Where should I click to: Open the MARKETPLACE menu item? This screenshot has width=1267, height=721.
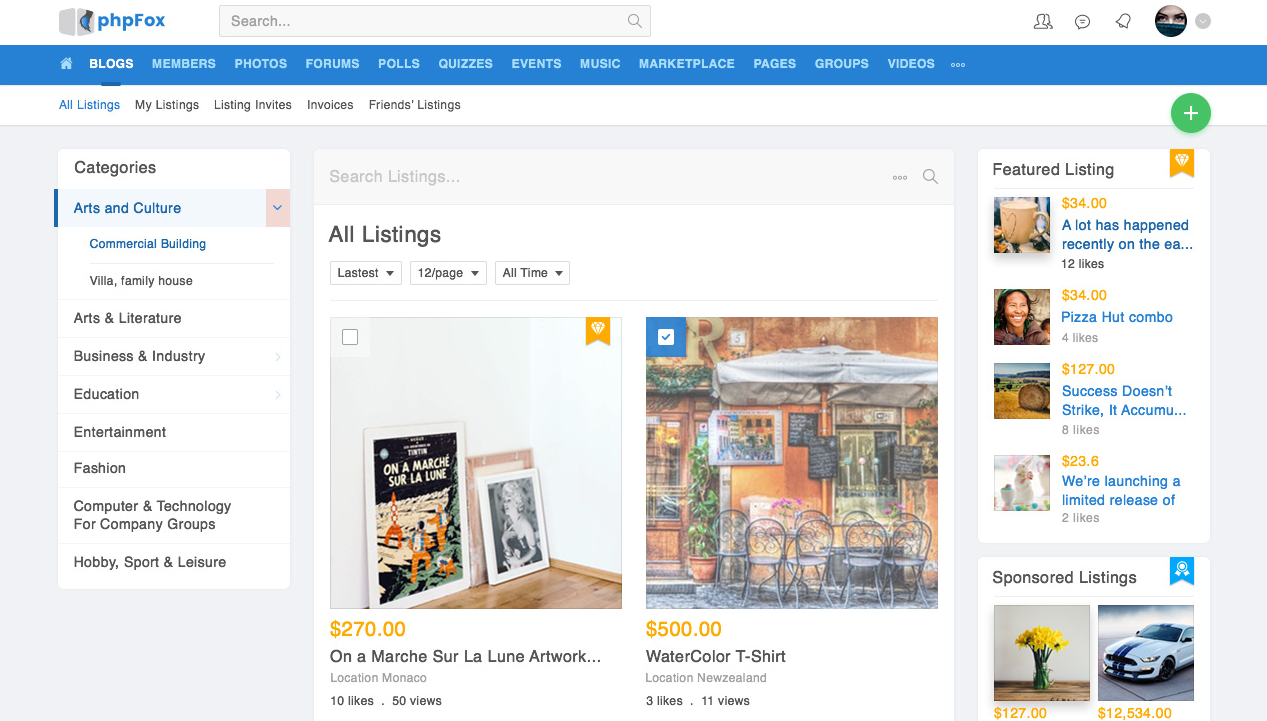686,63
